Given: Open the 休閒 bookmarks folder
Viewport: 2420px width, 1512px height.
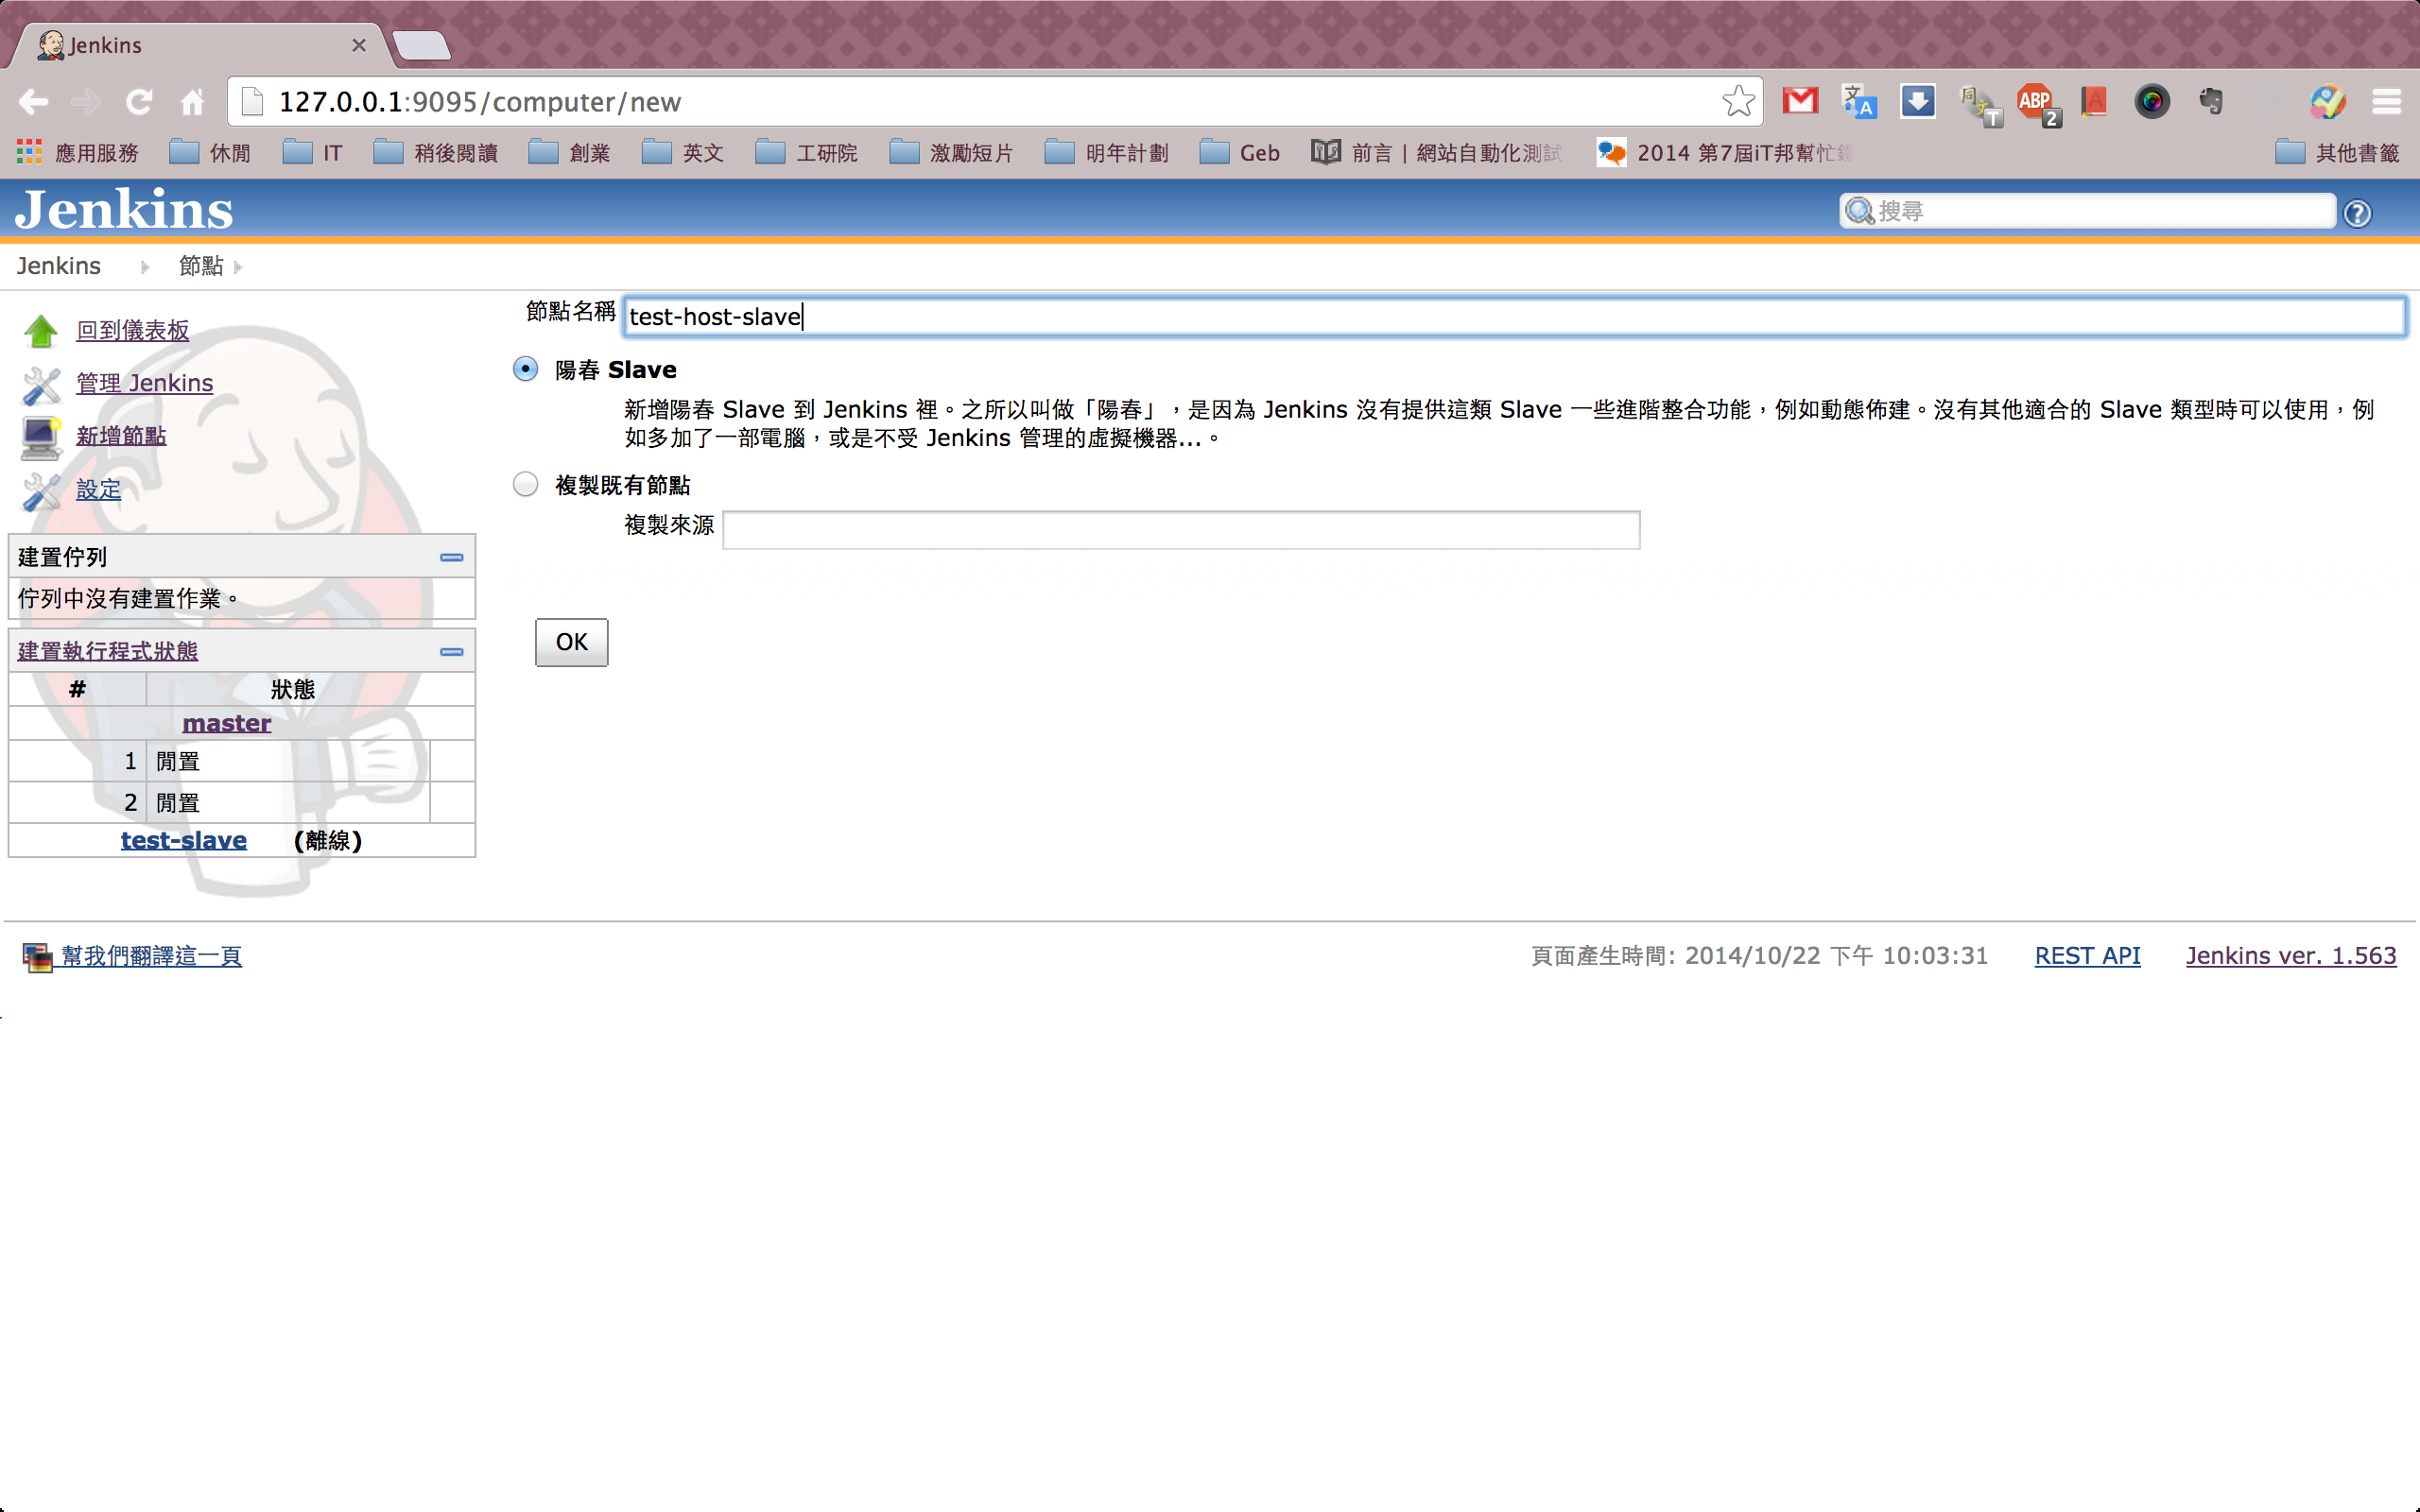Looking at the screenshot, I should click(209, 152).
